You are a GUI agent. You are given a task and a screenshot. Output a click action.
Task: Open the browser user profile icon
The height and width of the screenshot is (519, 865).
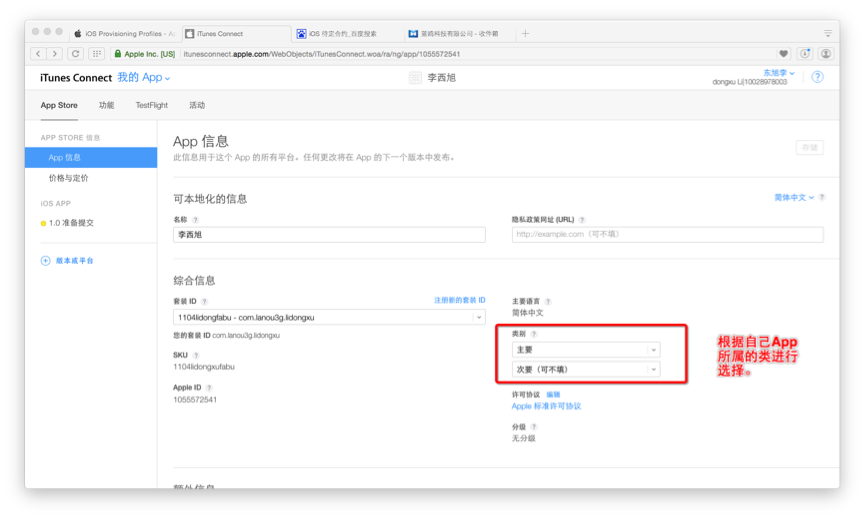coord(826,53)
